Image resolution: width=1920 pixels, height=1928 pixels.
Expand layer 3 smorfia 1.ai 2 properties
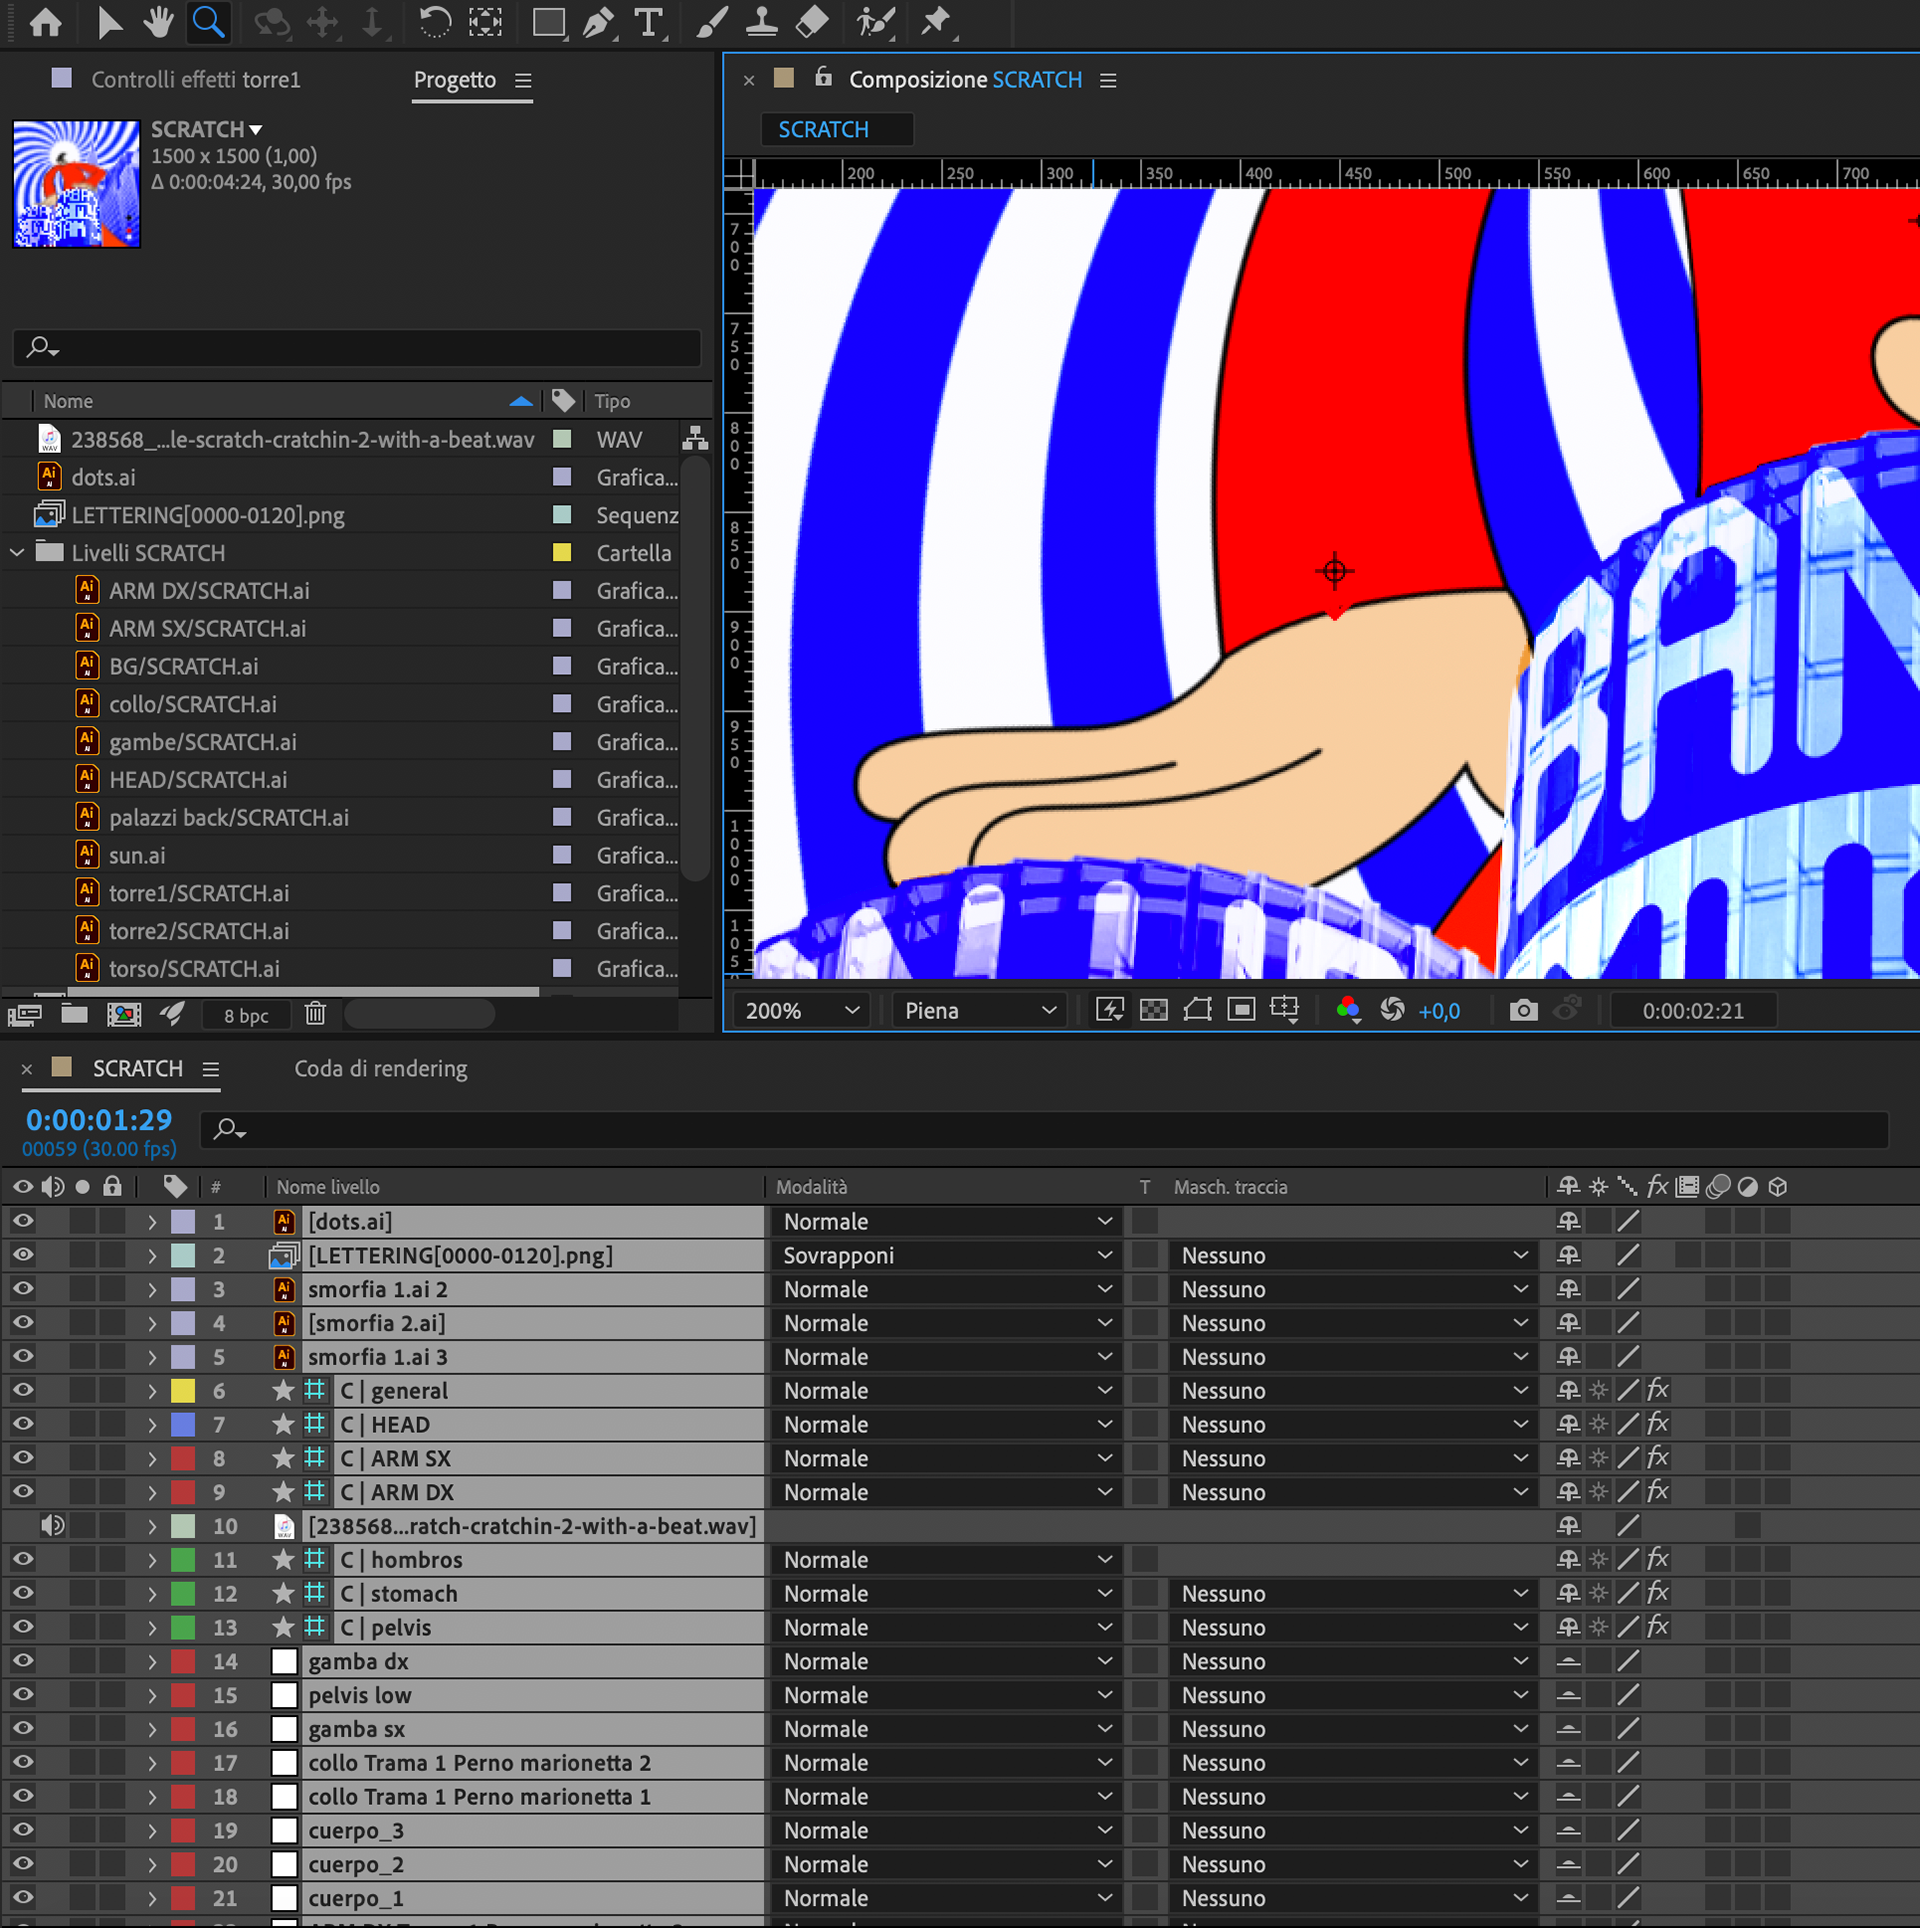pyautogui.click(x=152, y=1290)
